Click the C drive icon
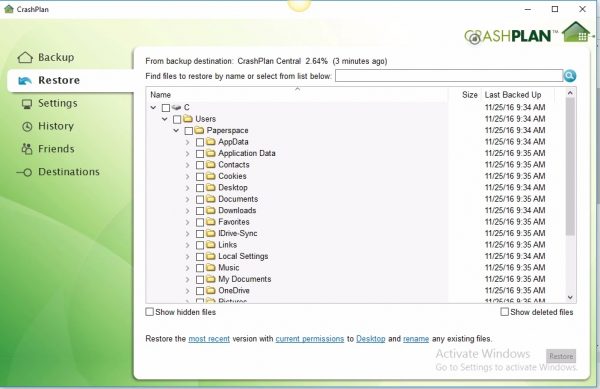 click(x=176, y=107)
